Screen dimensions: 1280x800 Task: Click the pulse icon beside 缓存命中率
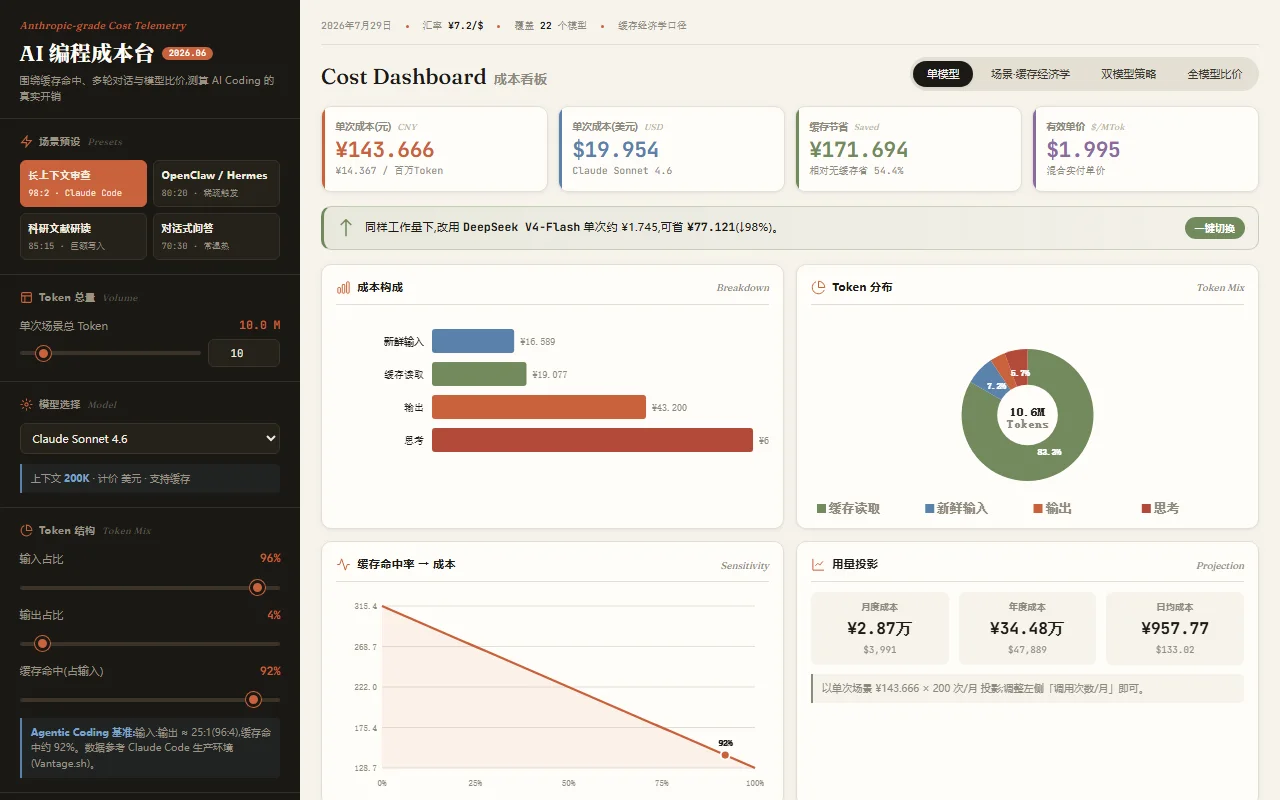tap(343, 564)
